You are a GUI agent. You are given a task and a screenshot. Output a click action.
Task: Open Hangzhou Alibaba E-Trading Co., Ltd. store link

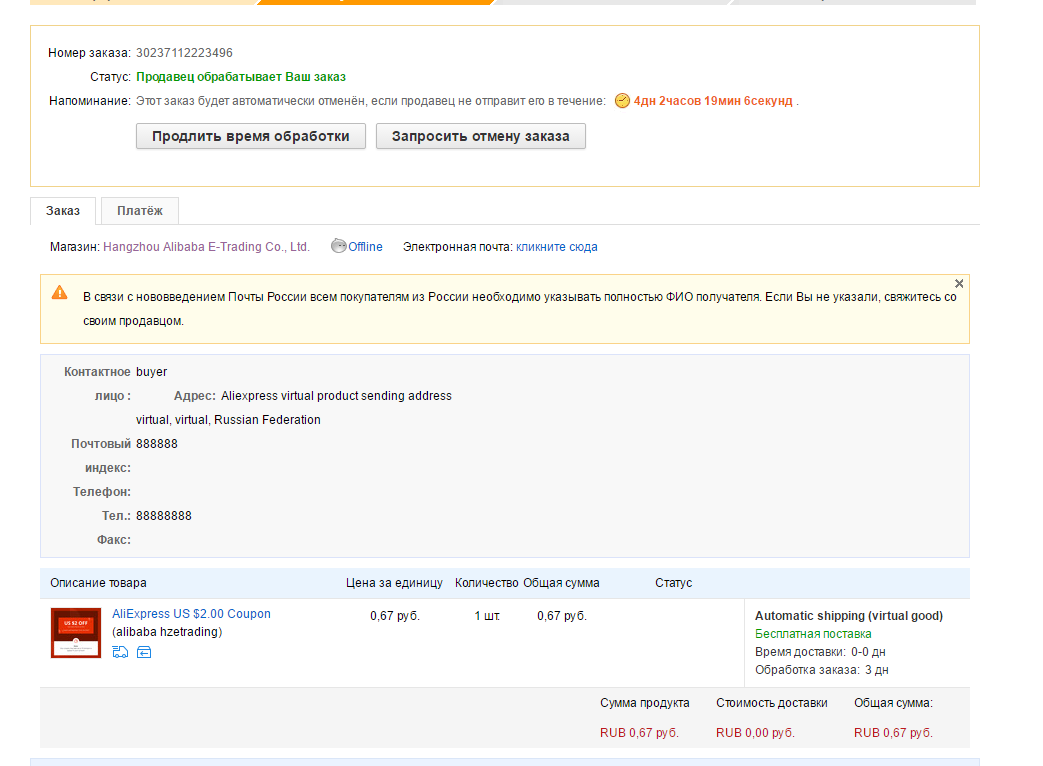click(x=206, y=247)
